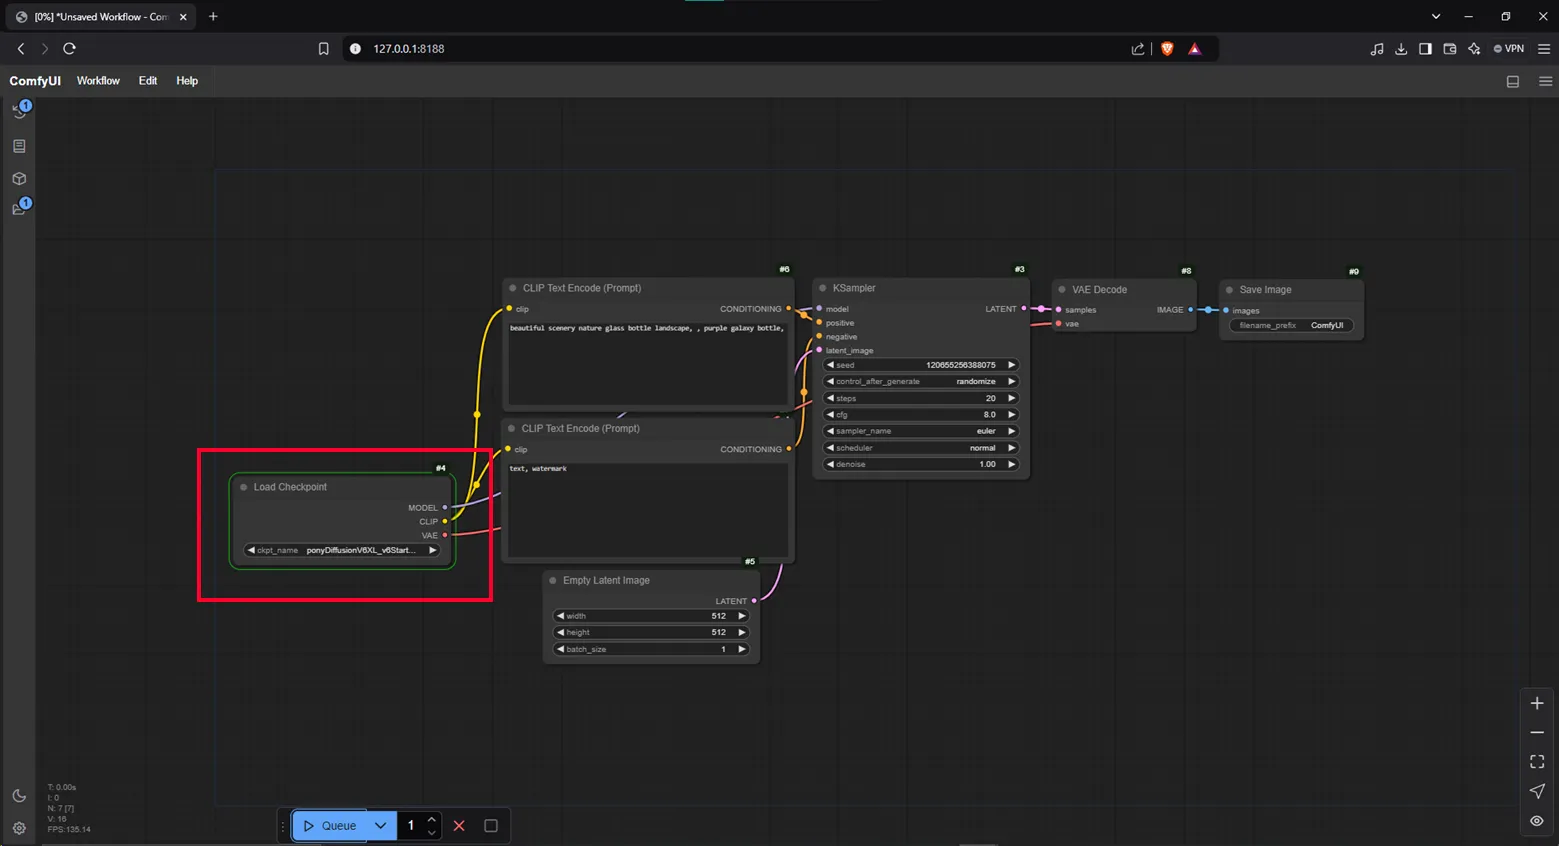
Task: Open the Model Library cube icon
Action: click(x=19, y=179)
